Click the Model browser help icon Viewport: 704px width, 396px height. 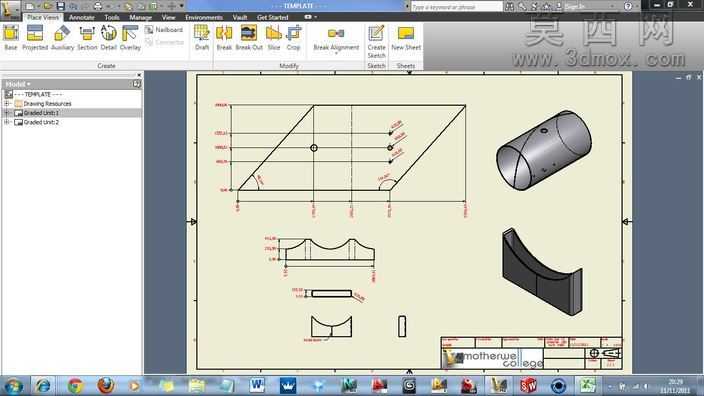[x=136, y=84]
